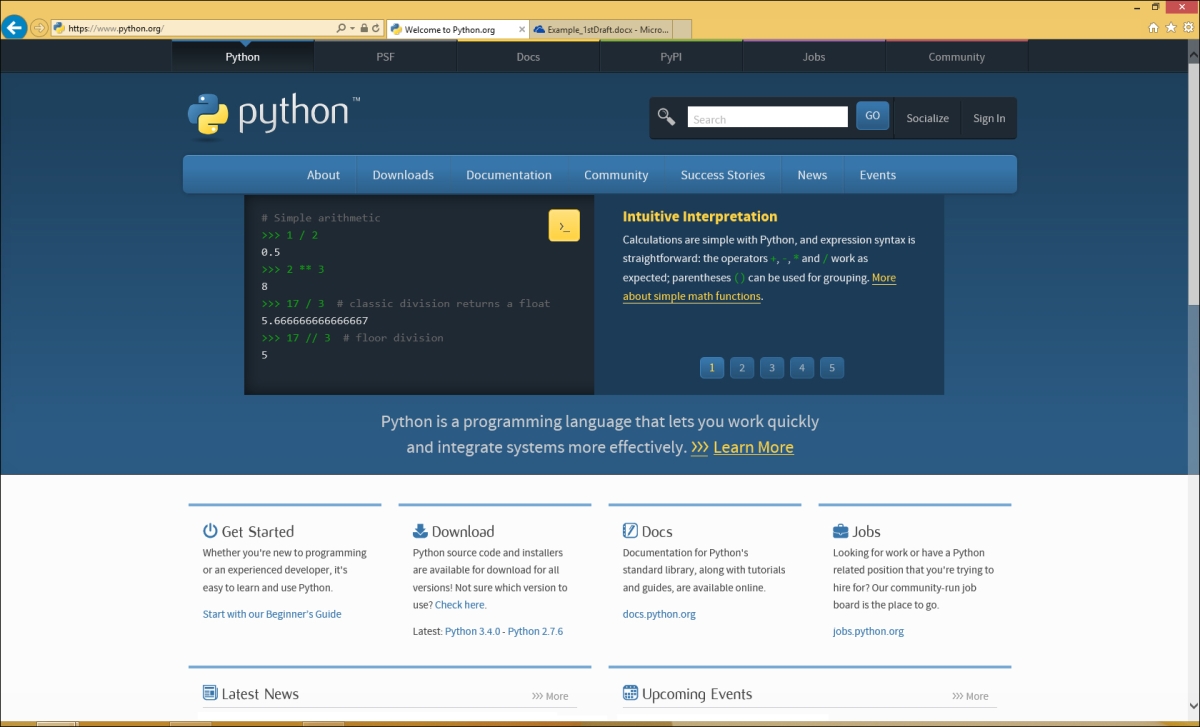Open the Events navigation menu
1200x727 pixels.
(x=878, y=175)
